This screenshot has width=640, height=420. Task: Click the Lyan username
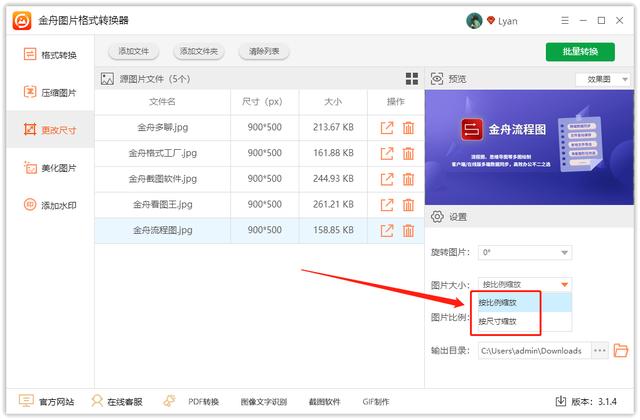pyautogui.click(x=508, y=21)
